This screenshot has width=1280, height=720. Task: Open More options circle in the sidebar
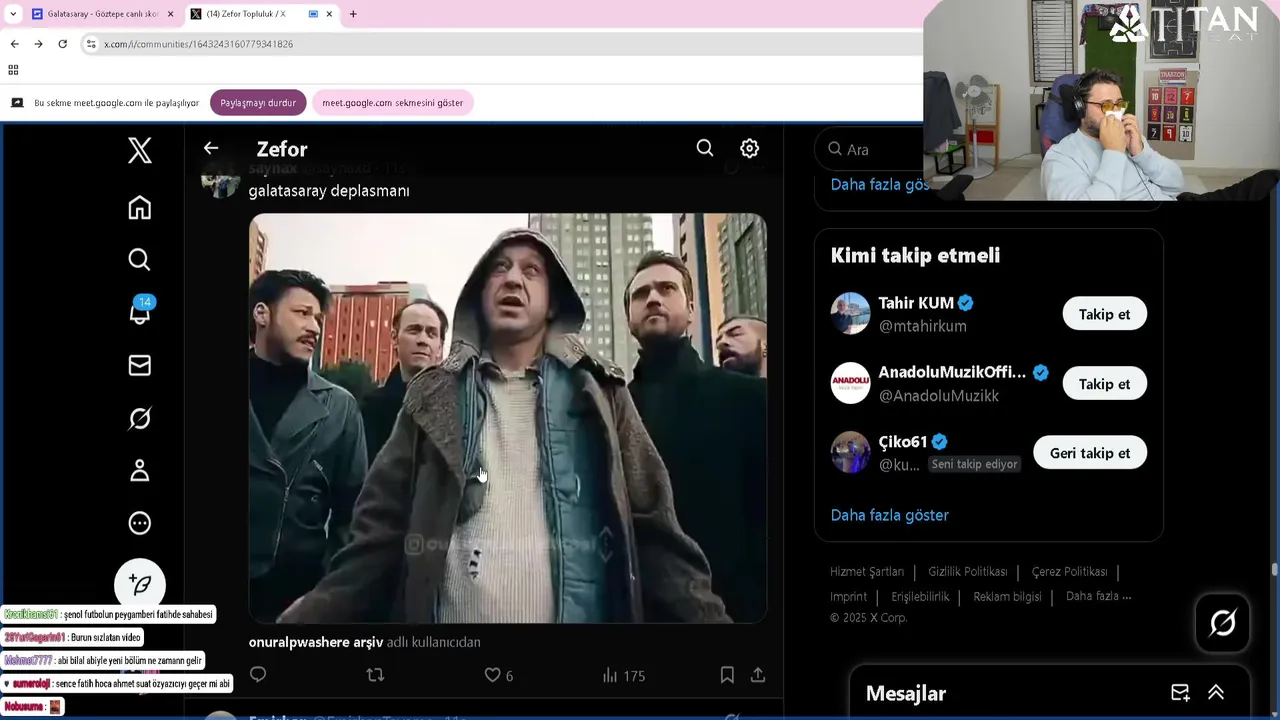(140, 523)
